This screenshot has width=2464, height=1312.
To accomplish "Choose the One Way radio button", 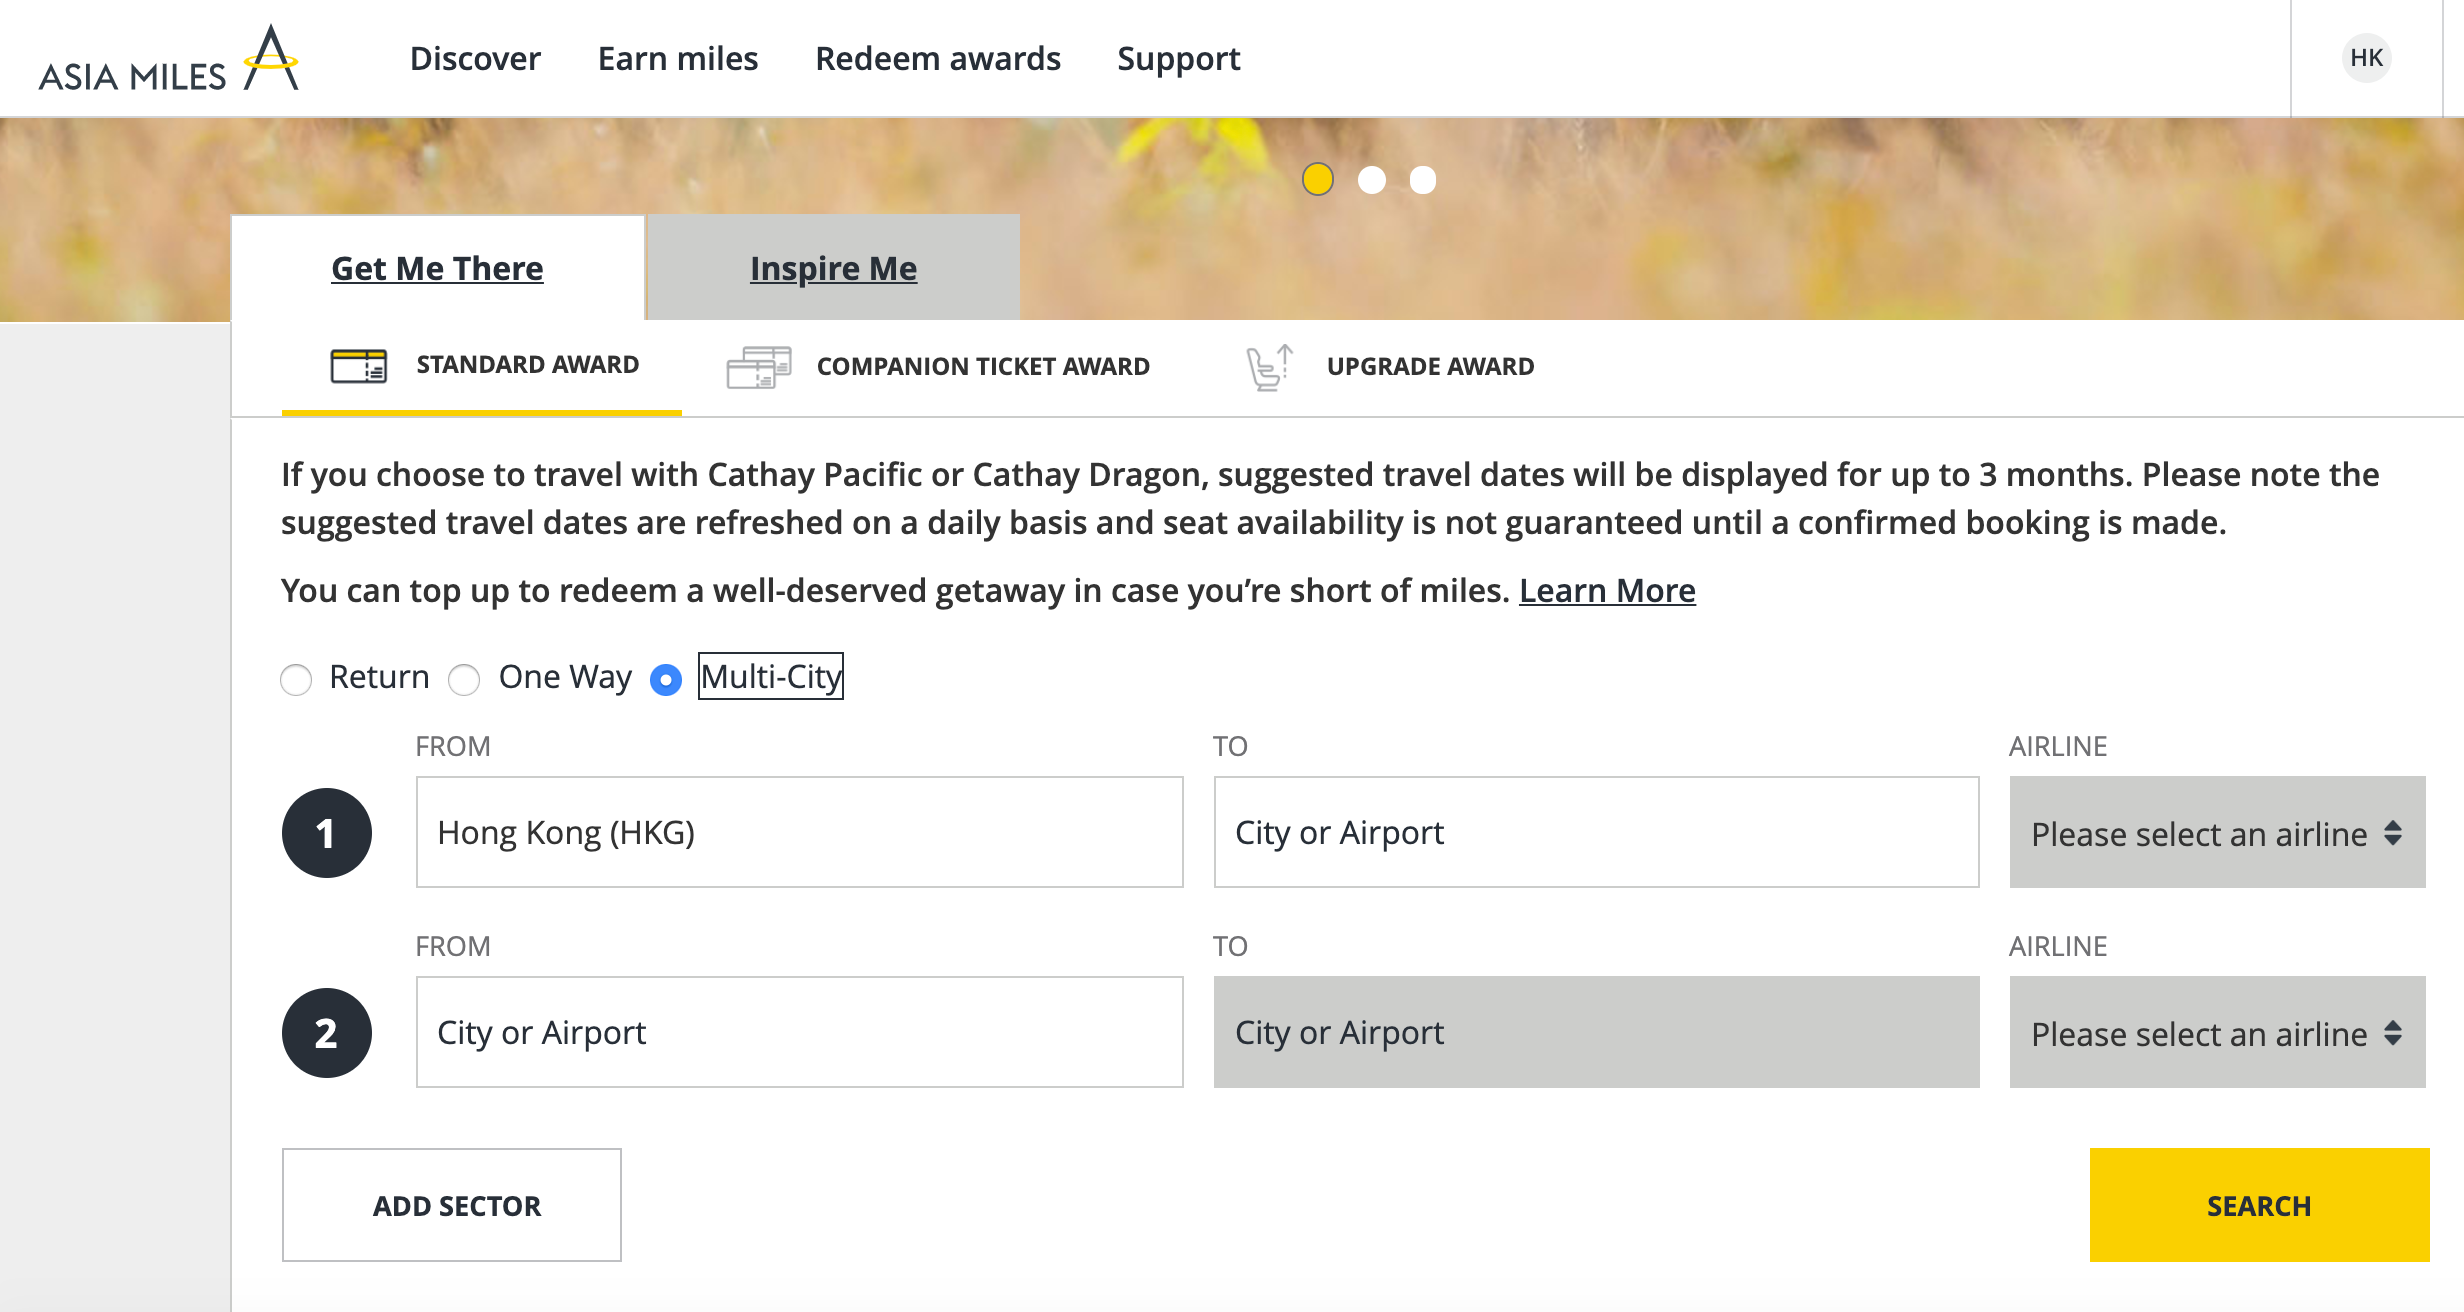I will 464,680.
